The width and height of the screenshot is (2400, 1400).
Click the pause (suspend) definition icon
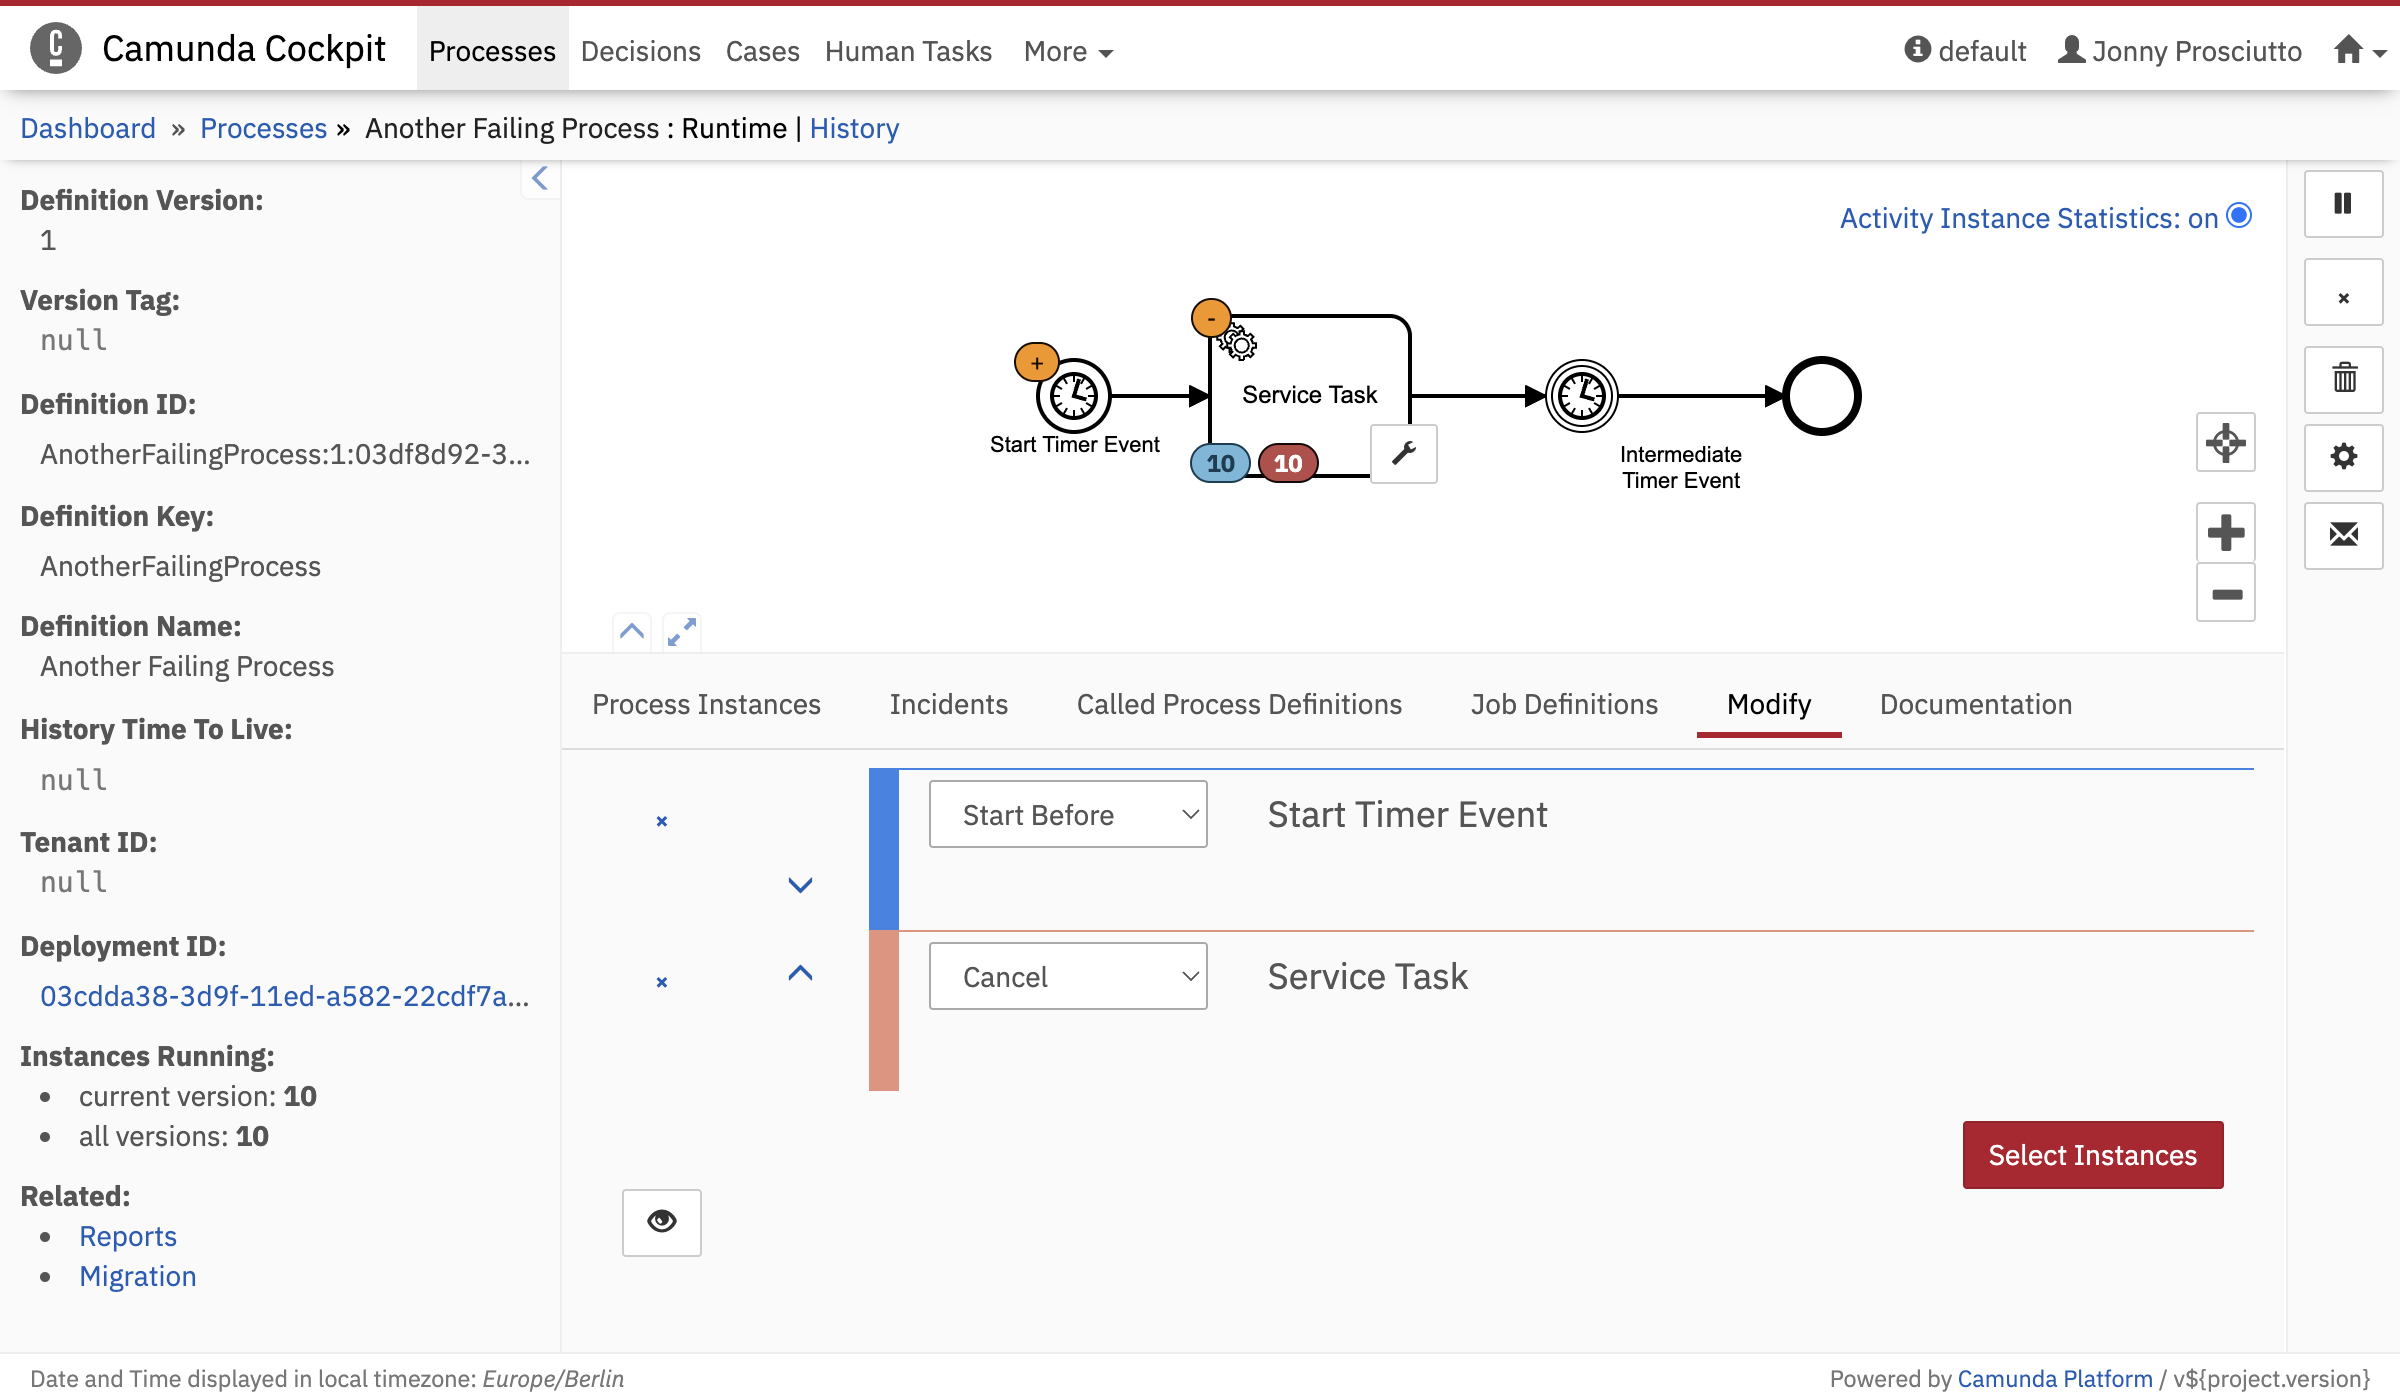[x=2343, y=204]
